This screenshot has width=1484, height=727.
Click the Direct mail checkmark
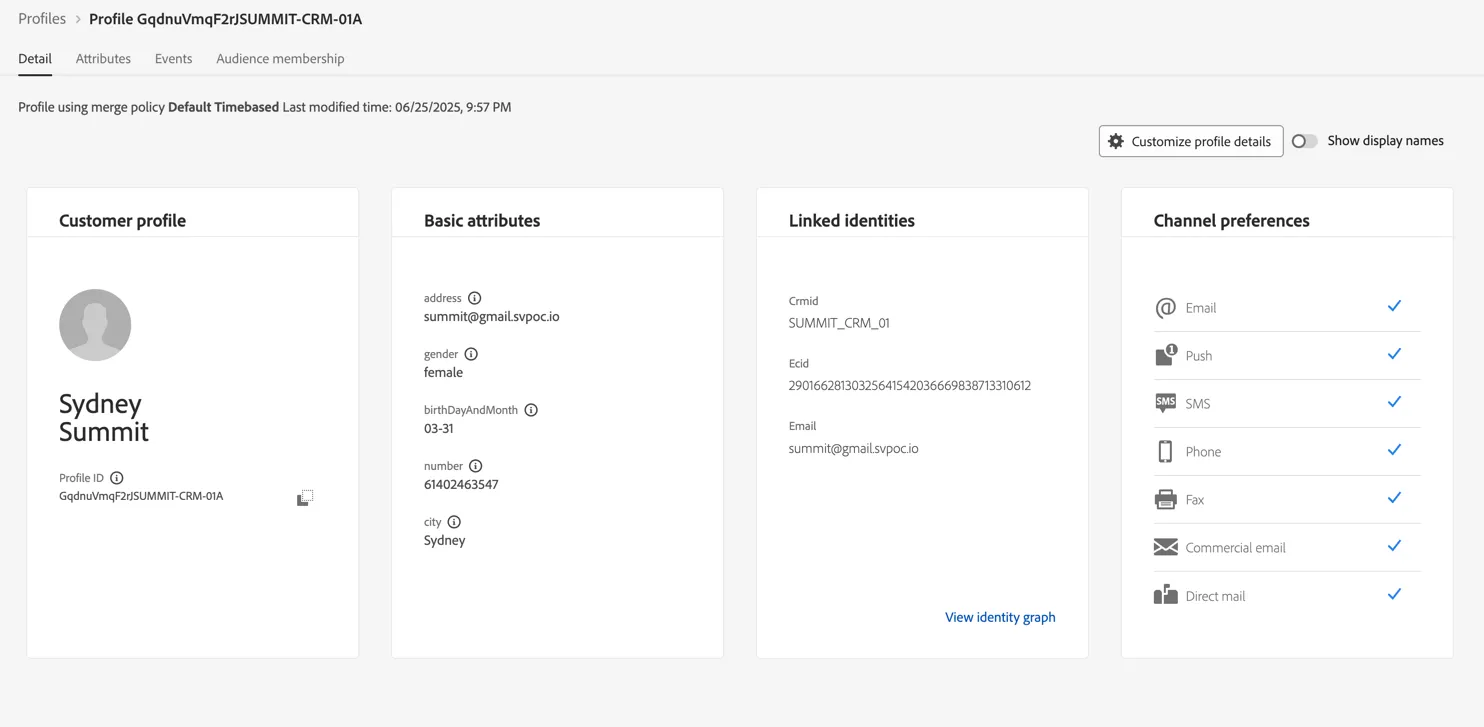[x=1394, y=594]
